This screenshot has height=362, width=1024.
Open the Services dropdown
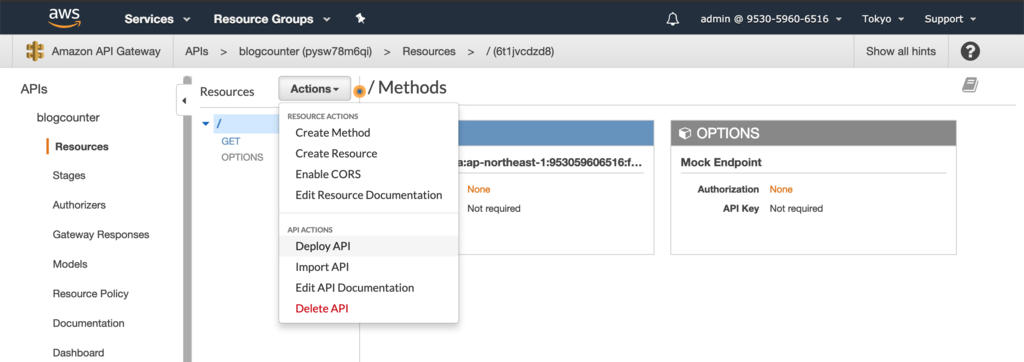click(x=157, y=19)
